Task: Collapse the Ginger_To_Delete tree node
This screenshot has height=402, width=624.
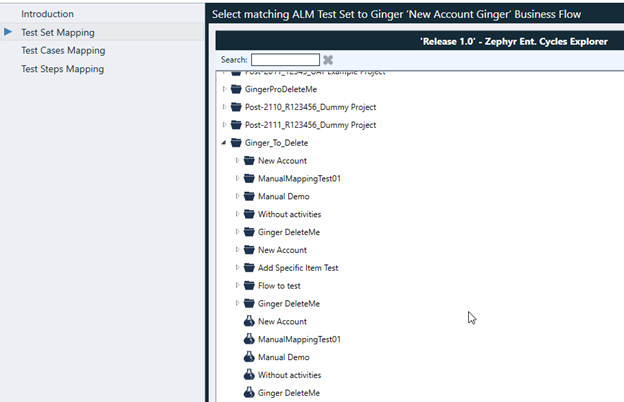Action: tap(224, 143)
